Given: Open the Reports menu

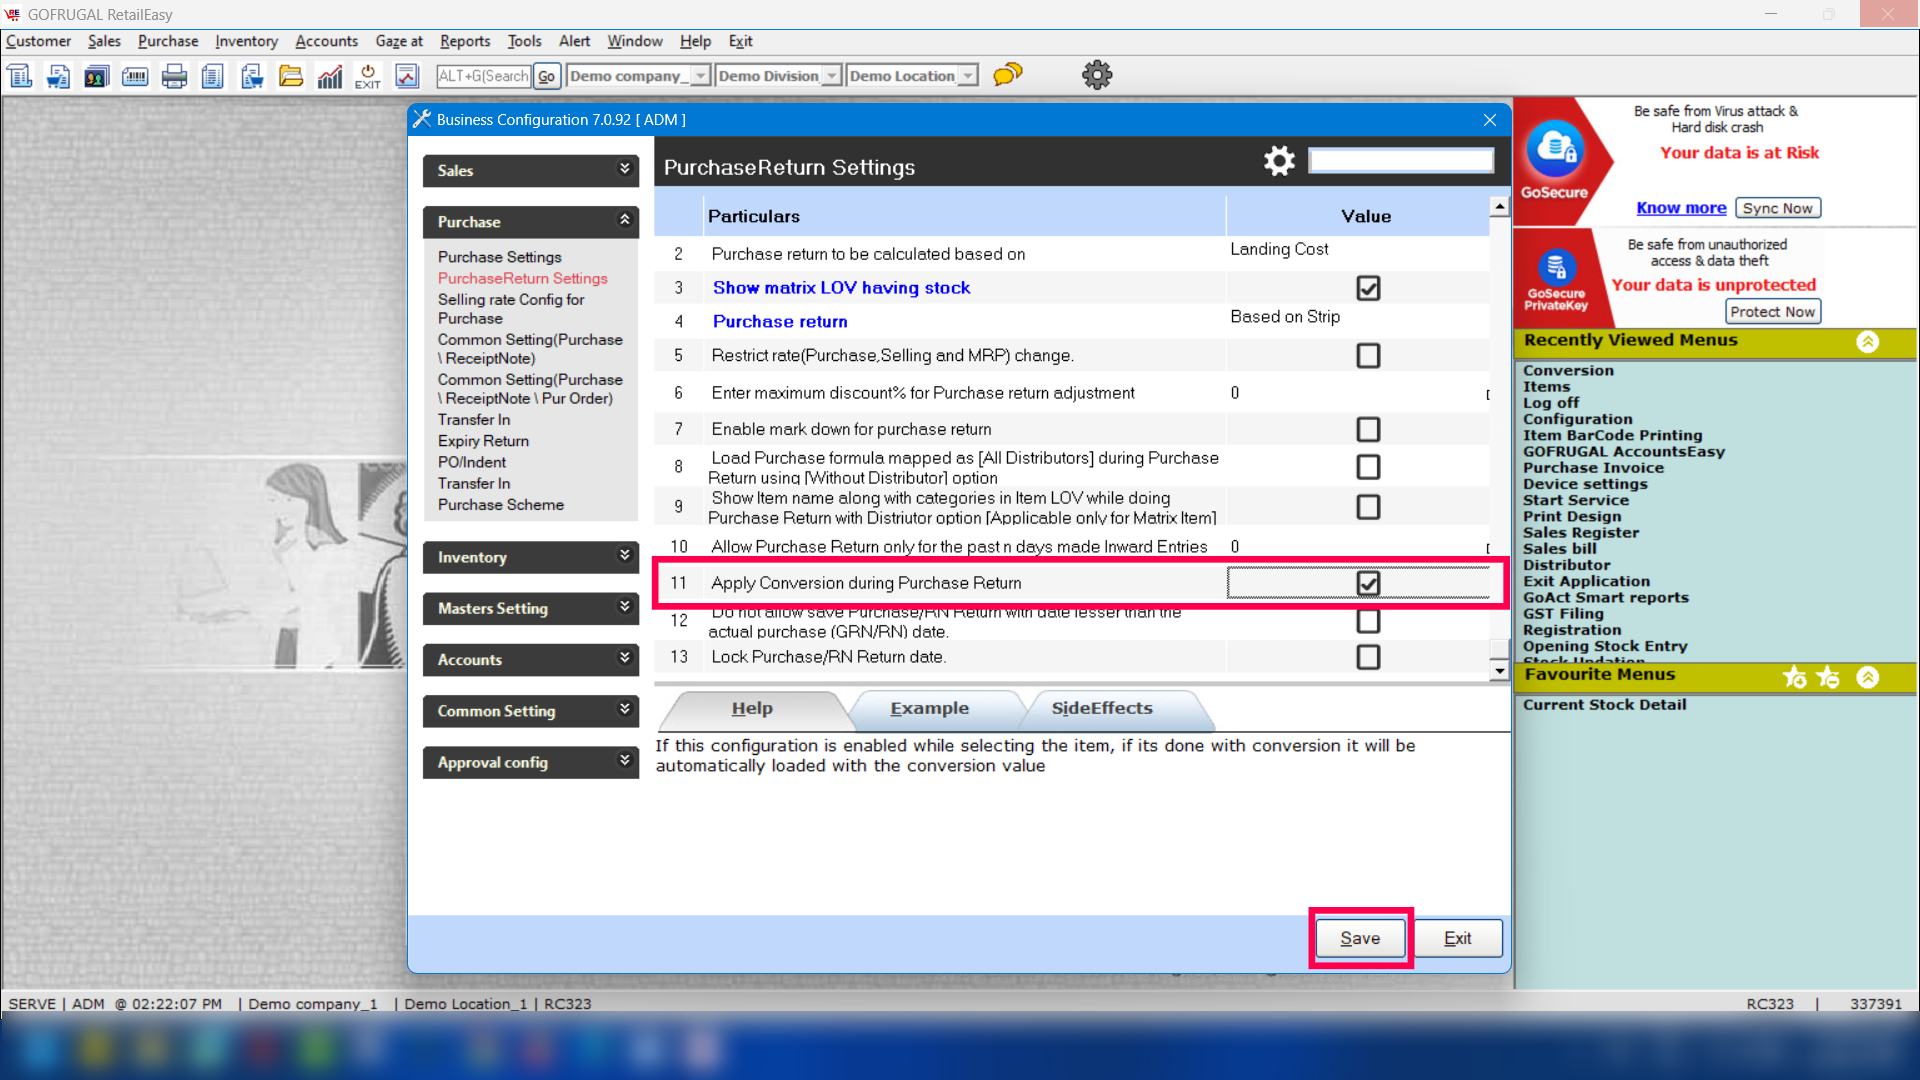Looking at the screenshot, I should [x=465, y=41].
